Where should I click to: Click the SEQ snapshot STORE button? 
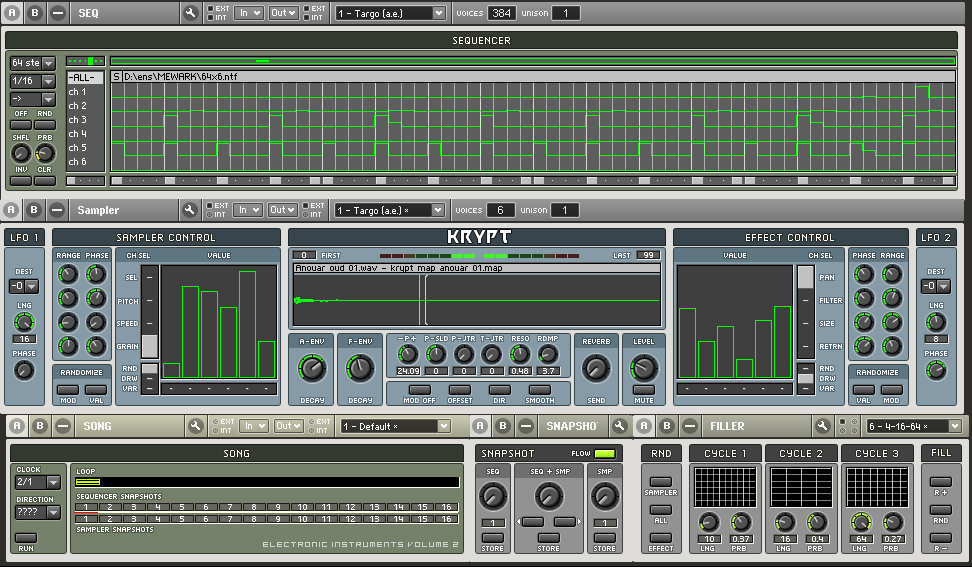[x=493, y=537]
